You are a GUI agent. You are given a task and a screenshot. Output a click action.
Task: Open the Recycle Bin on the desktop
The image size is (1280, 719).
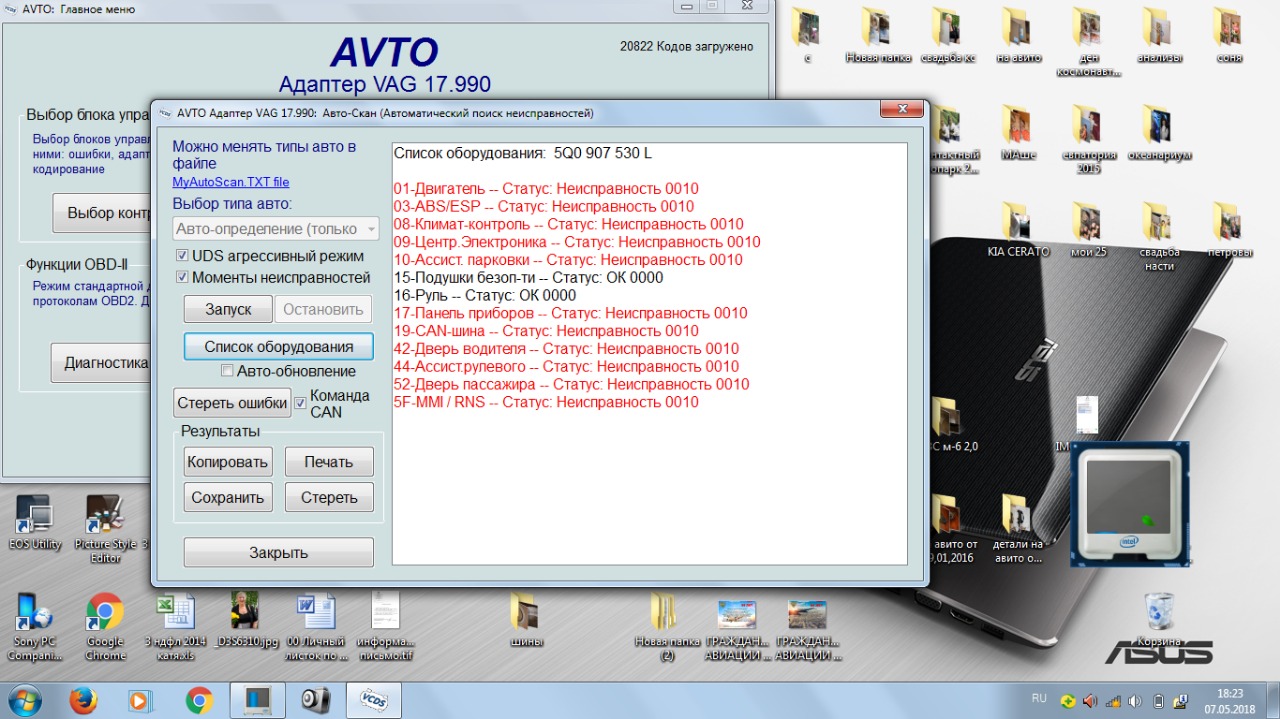pos(1158,615)
